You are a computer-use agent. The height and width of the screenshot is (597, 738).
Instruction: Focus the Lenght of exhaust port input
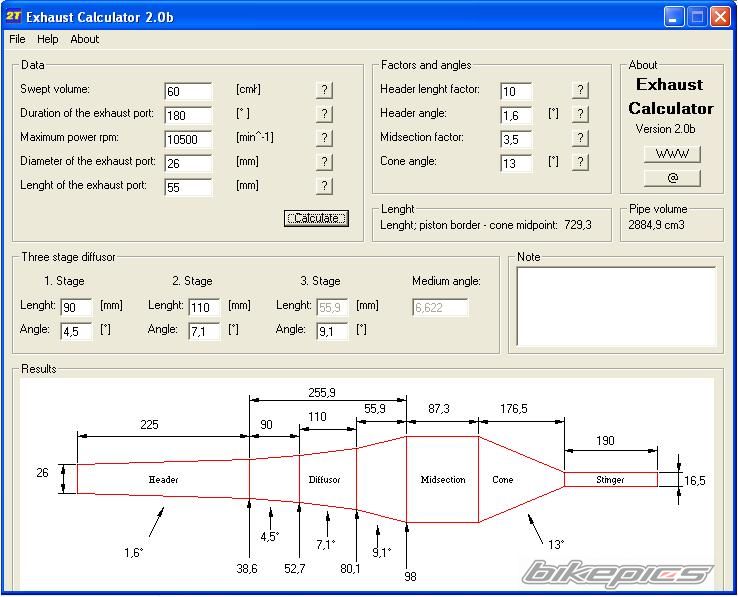pos(188,187)
